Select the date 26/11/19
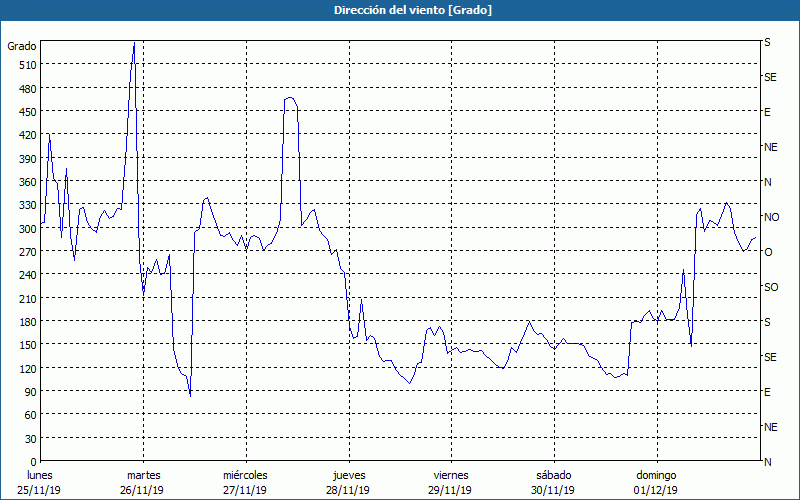The image size is (800, 500). [142, 490]
